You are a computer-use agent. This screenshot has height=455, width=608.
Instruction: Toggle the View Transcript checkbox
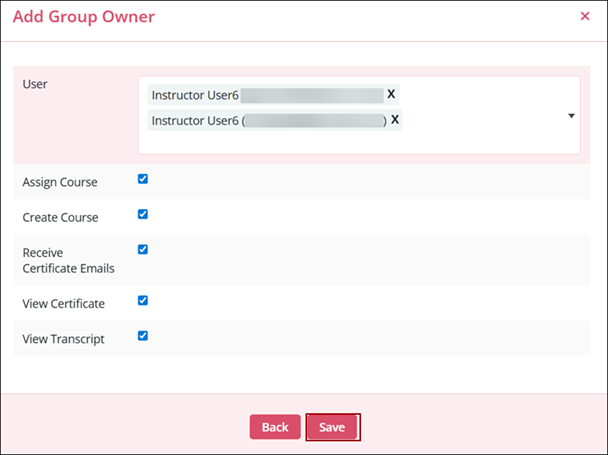tap(143, 336)
